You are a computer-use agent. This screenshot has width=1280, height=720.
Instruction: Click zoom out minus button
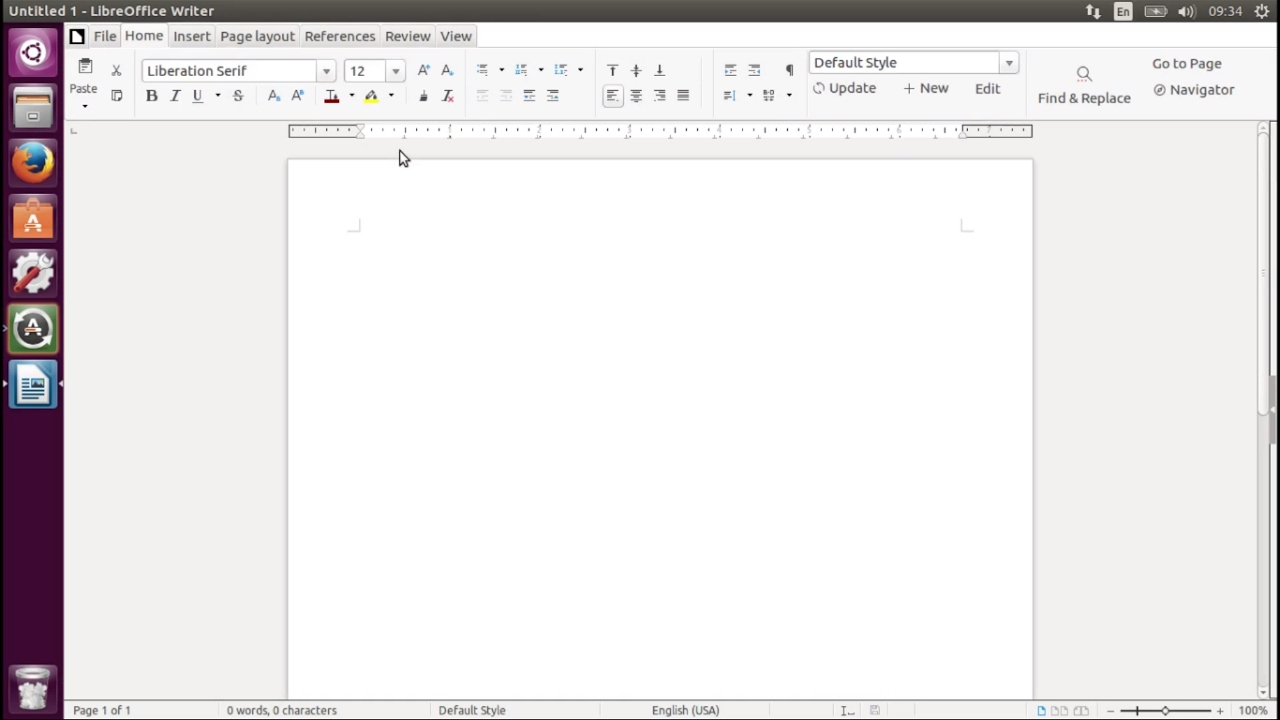pos(1110,710)
